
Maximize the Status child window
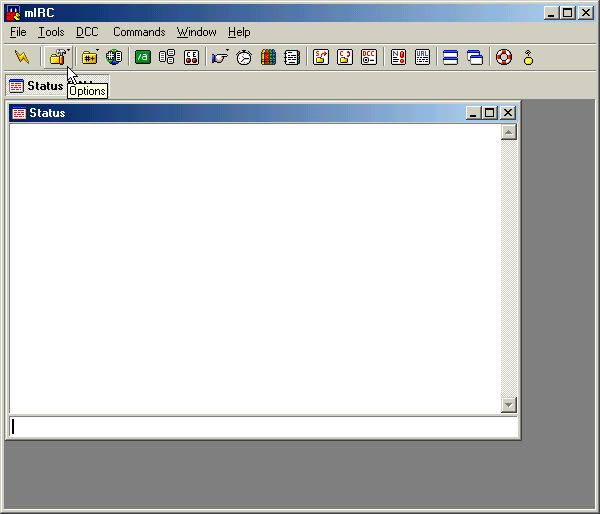(489, 113)
